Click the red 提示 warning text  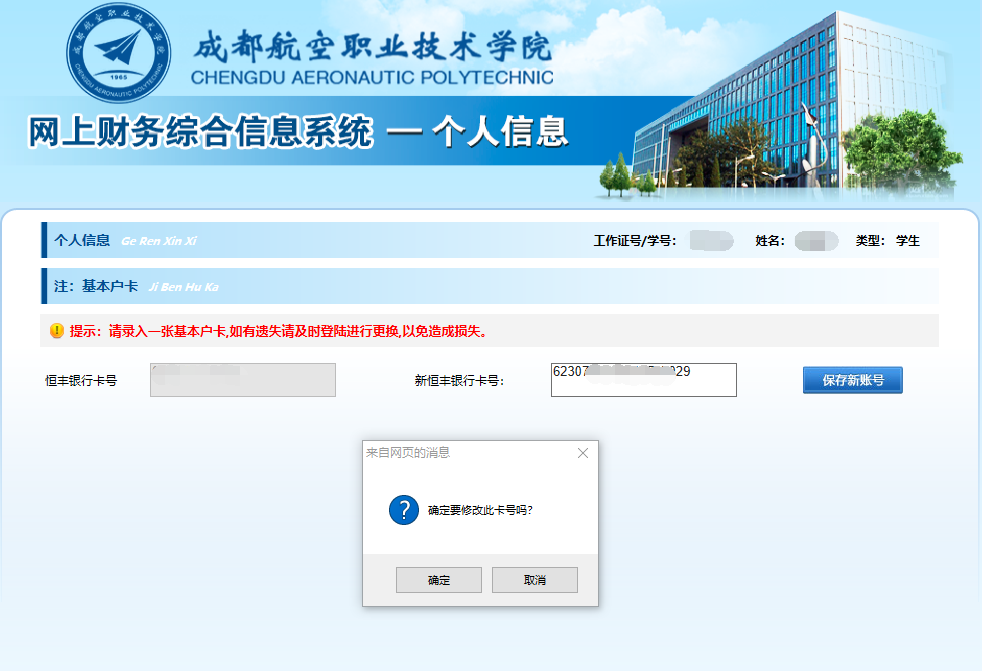click(279, 331)
